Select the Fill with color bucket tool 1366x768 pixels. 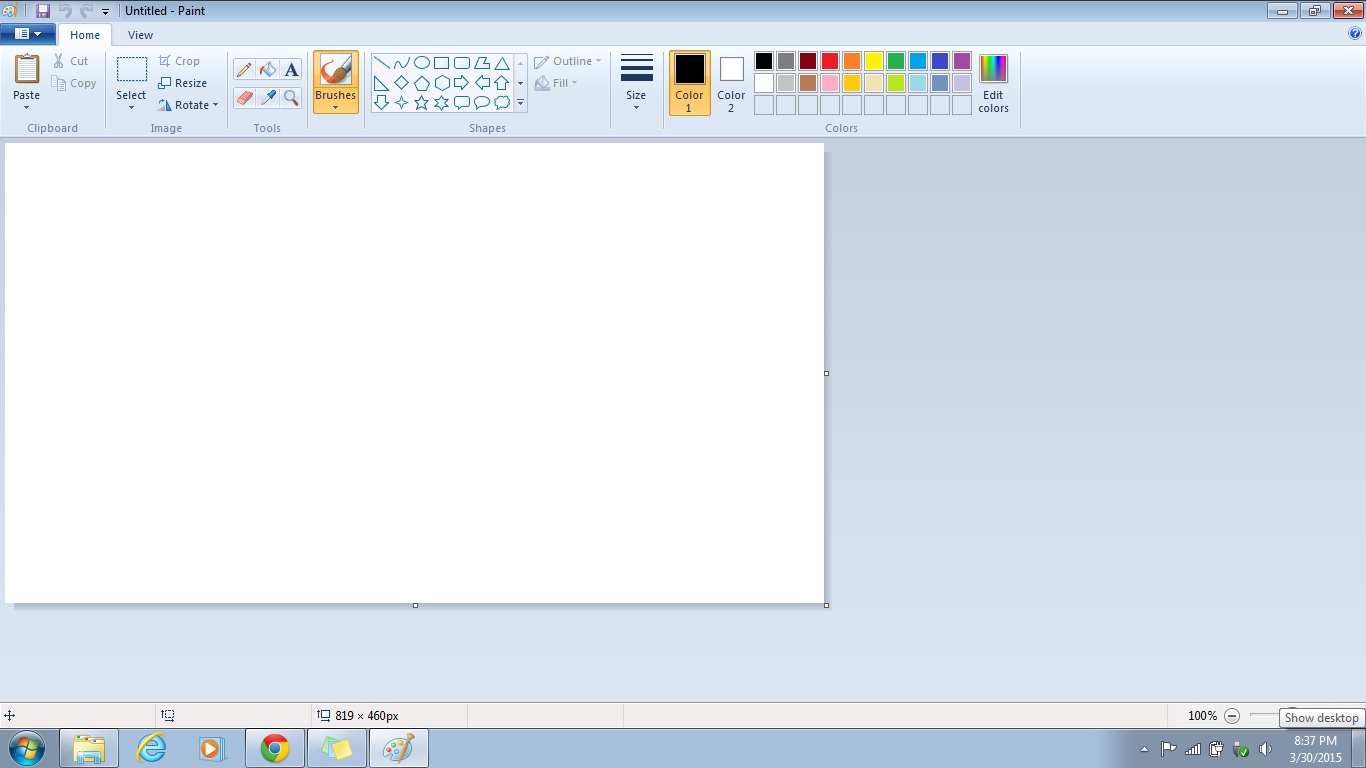click(267, 70)
